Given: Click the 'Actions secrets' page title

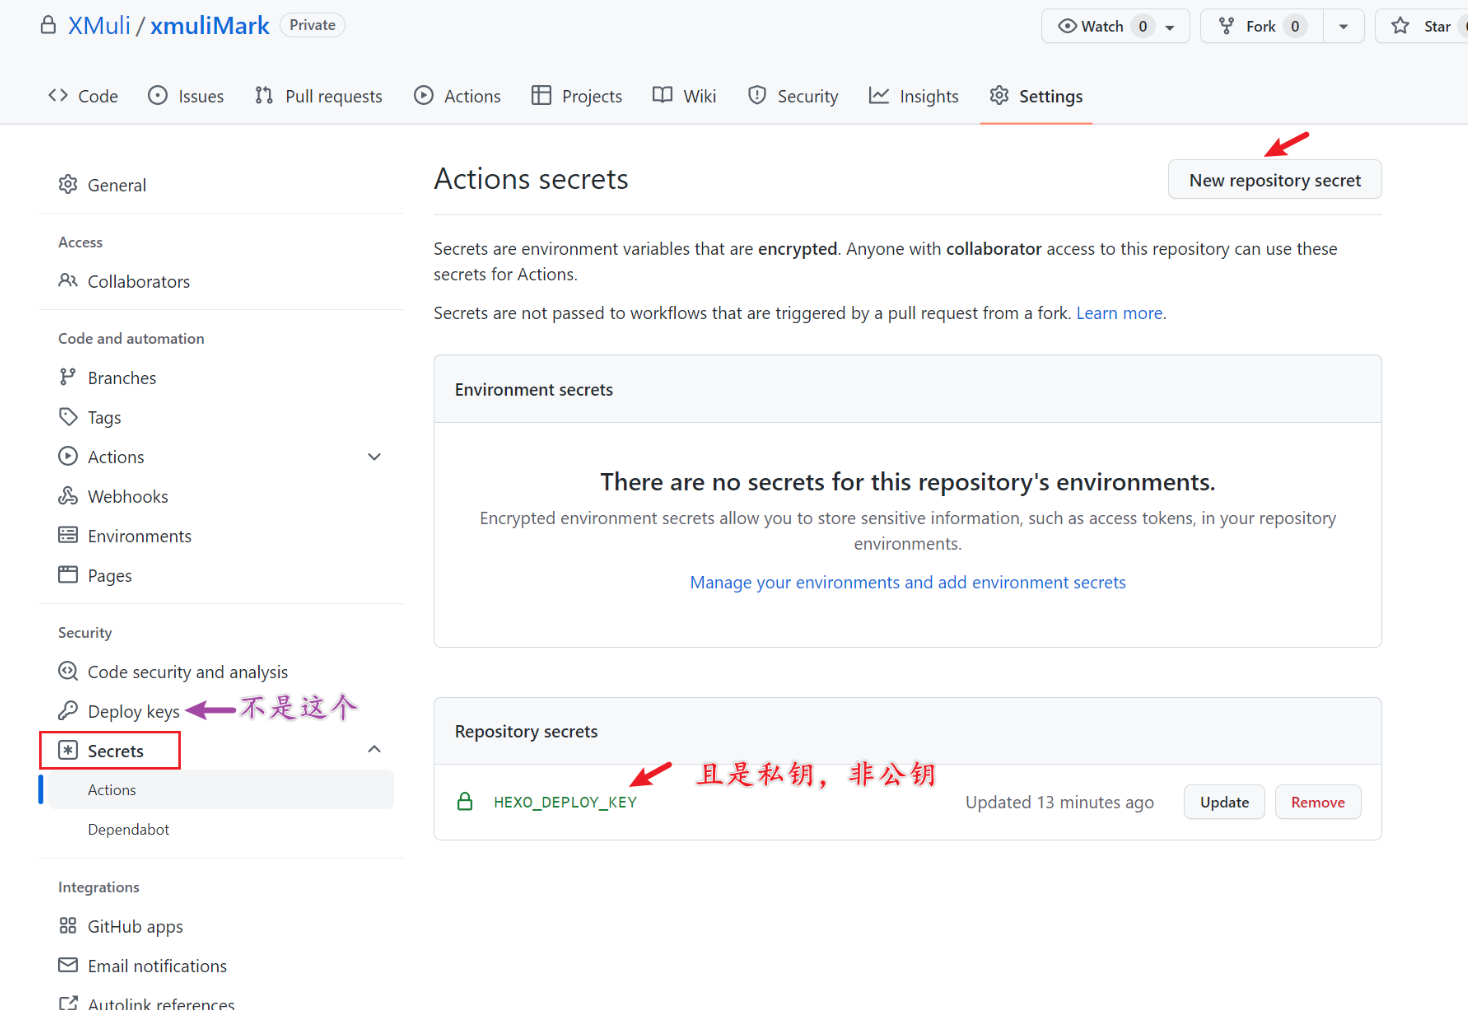Looking at the screenshot, I should click(531, 179).
